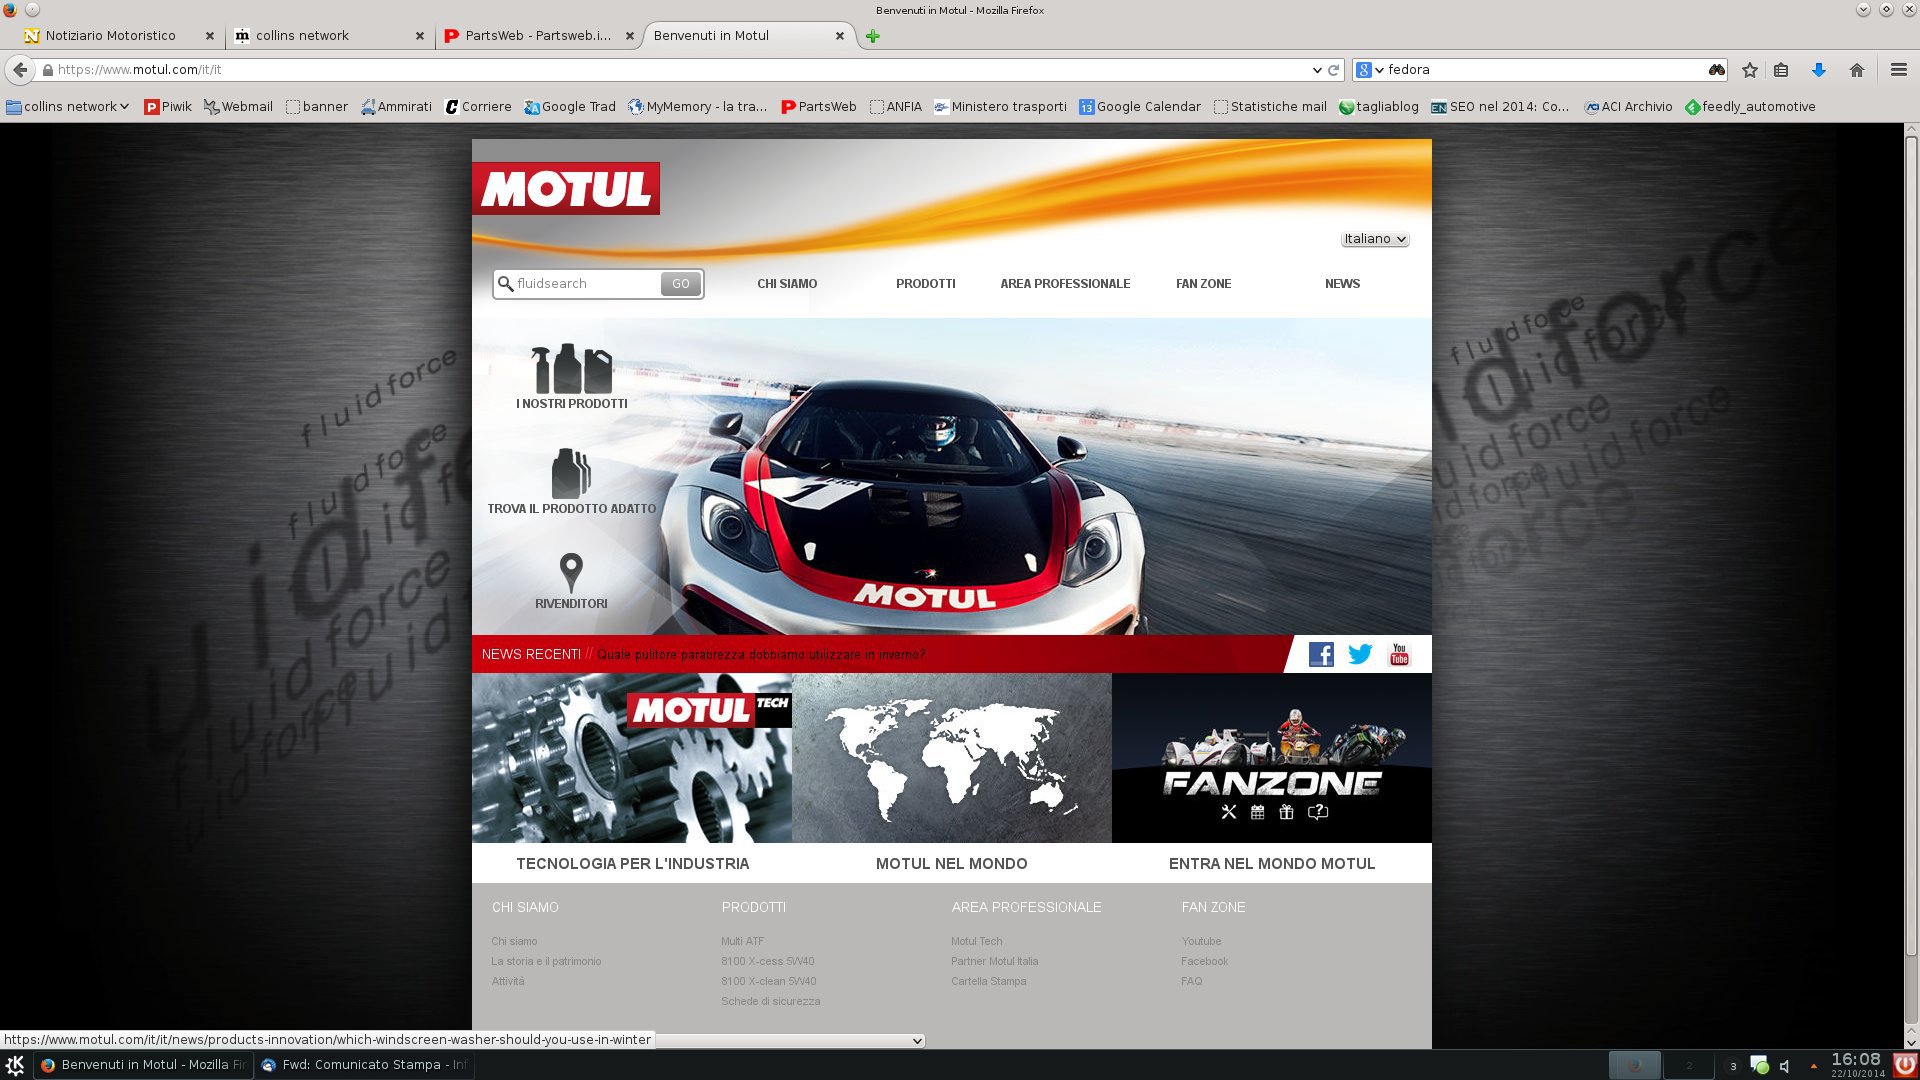This screenshot has height=1080, width=1920.
Task: Open Motul's YouTube icon
Action: (x=1399, y=654)
